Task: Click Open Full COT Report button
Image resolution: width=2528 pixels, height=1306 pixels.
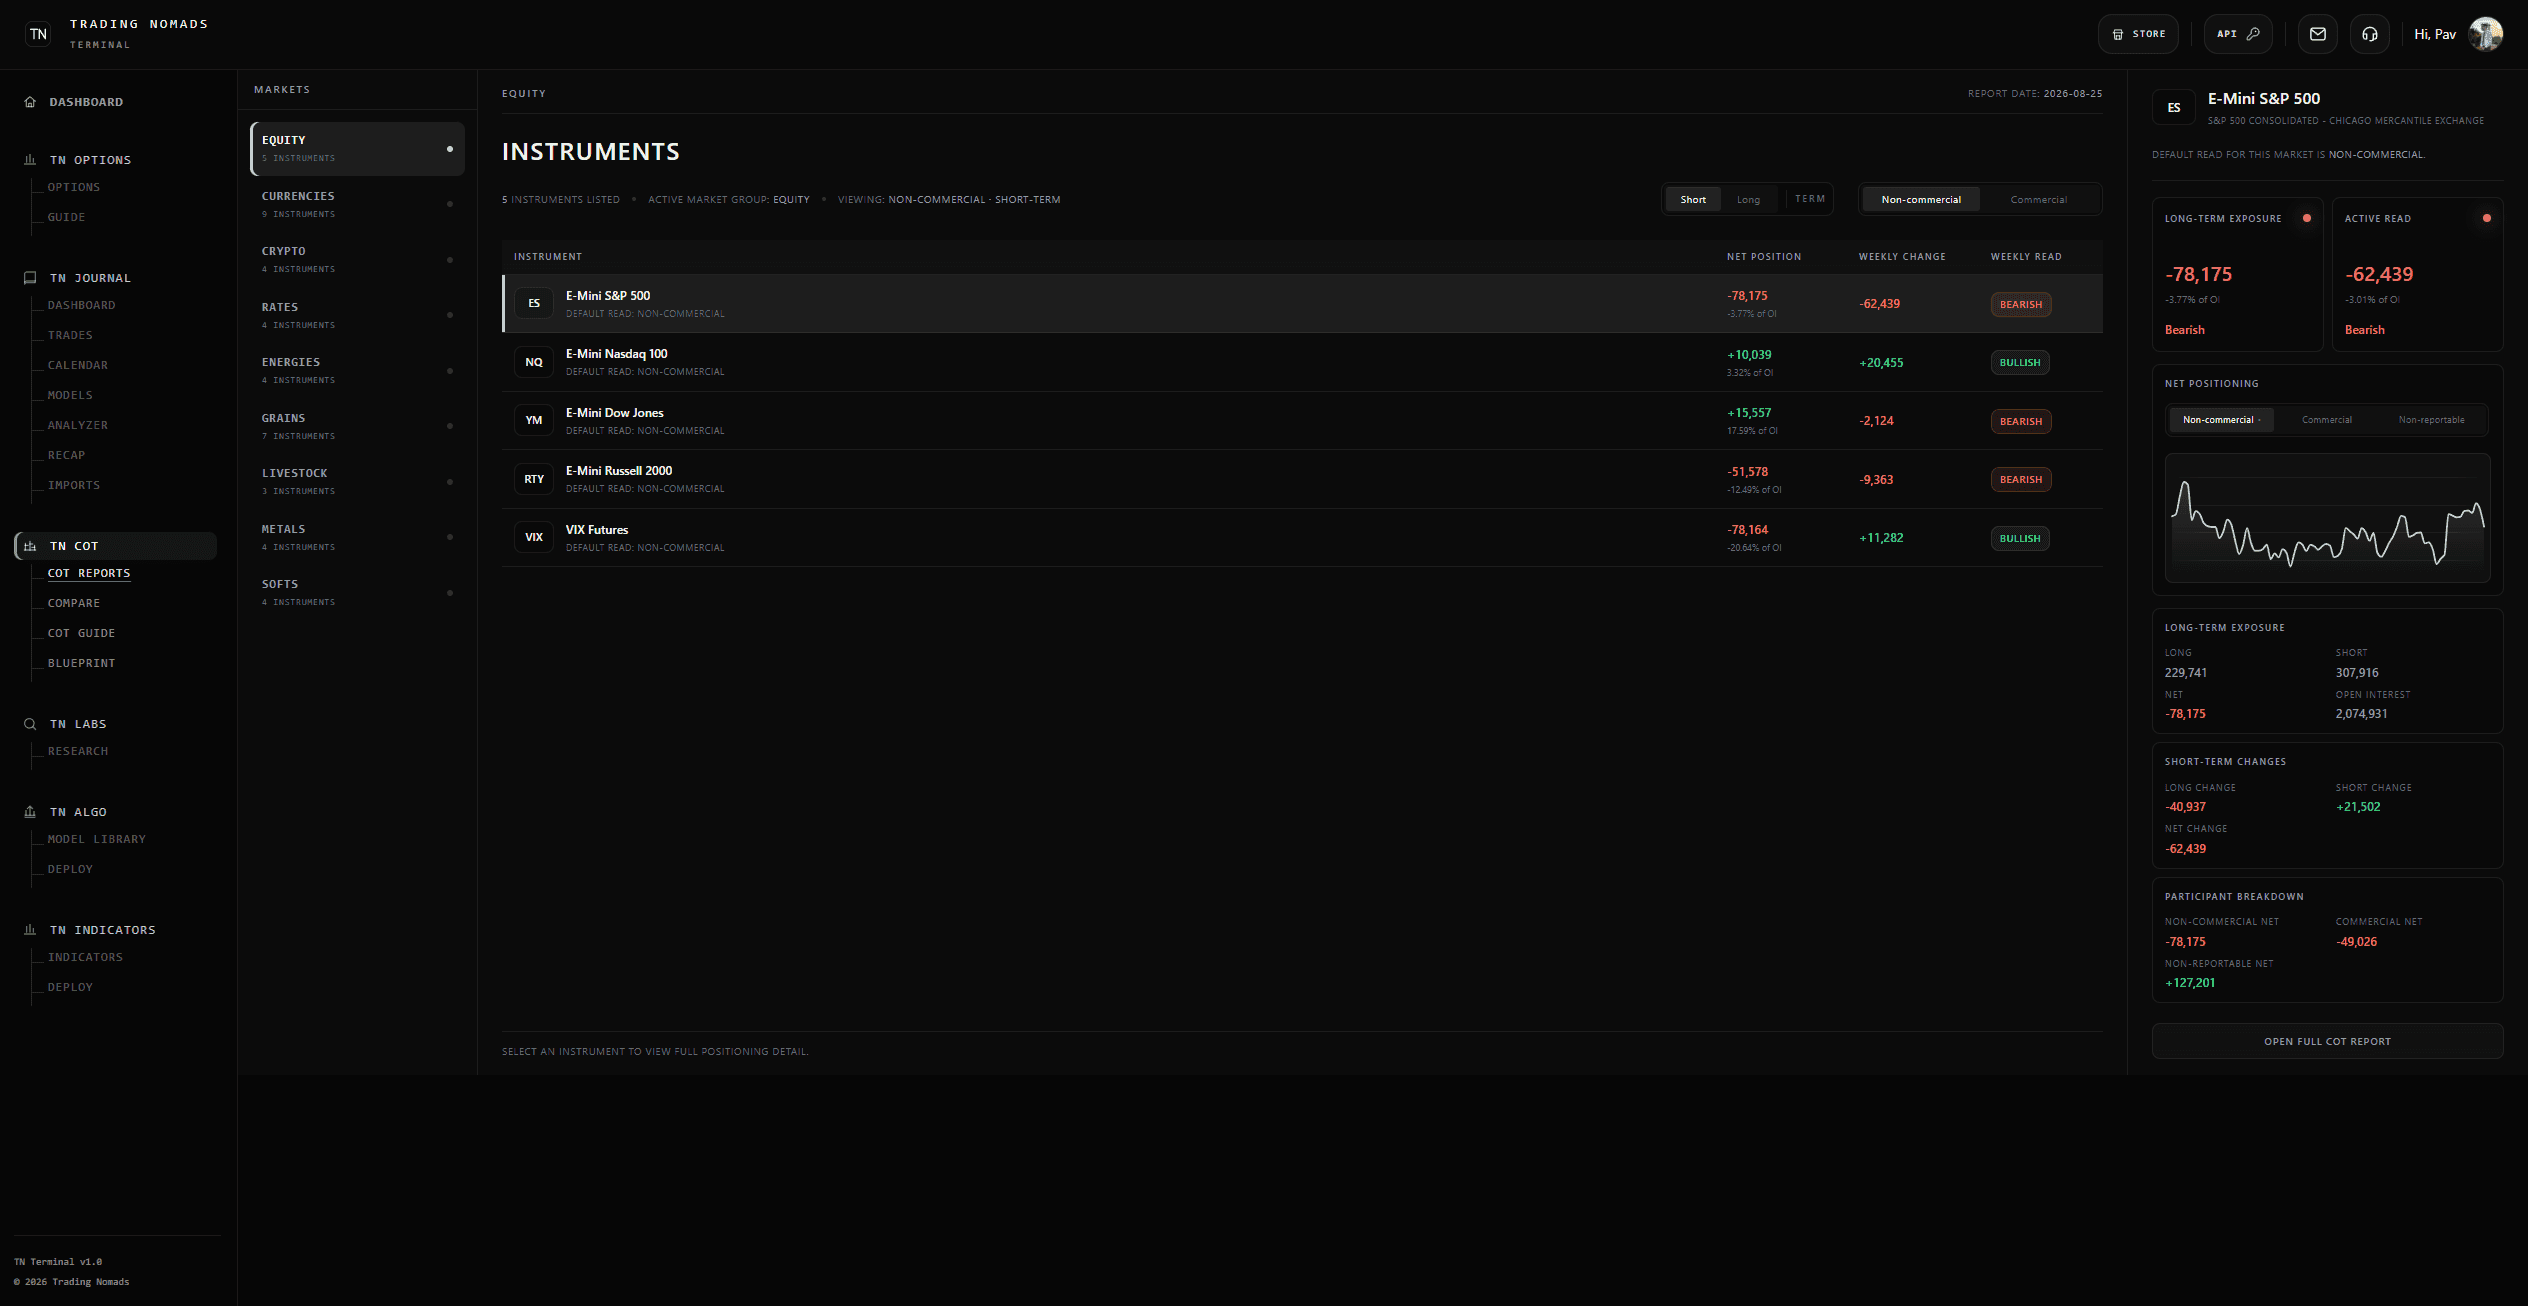Action: [x=2327, y=1041]
